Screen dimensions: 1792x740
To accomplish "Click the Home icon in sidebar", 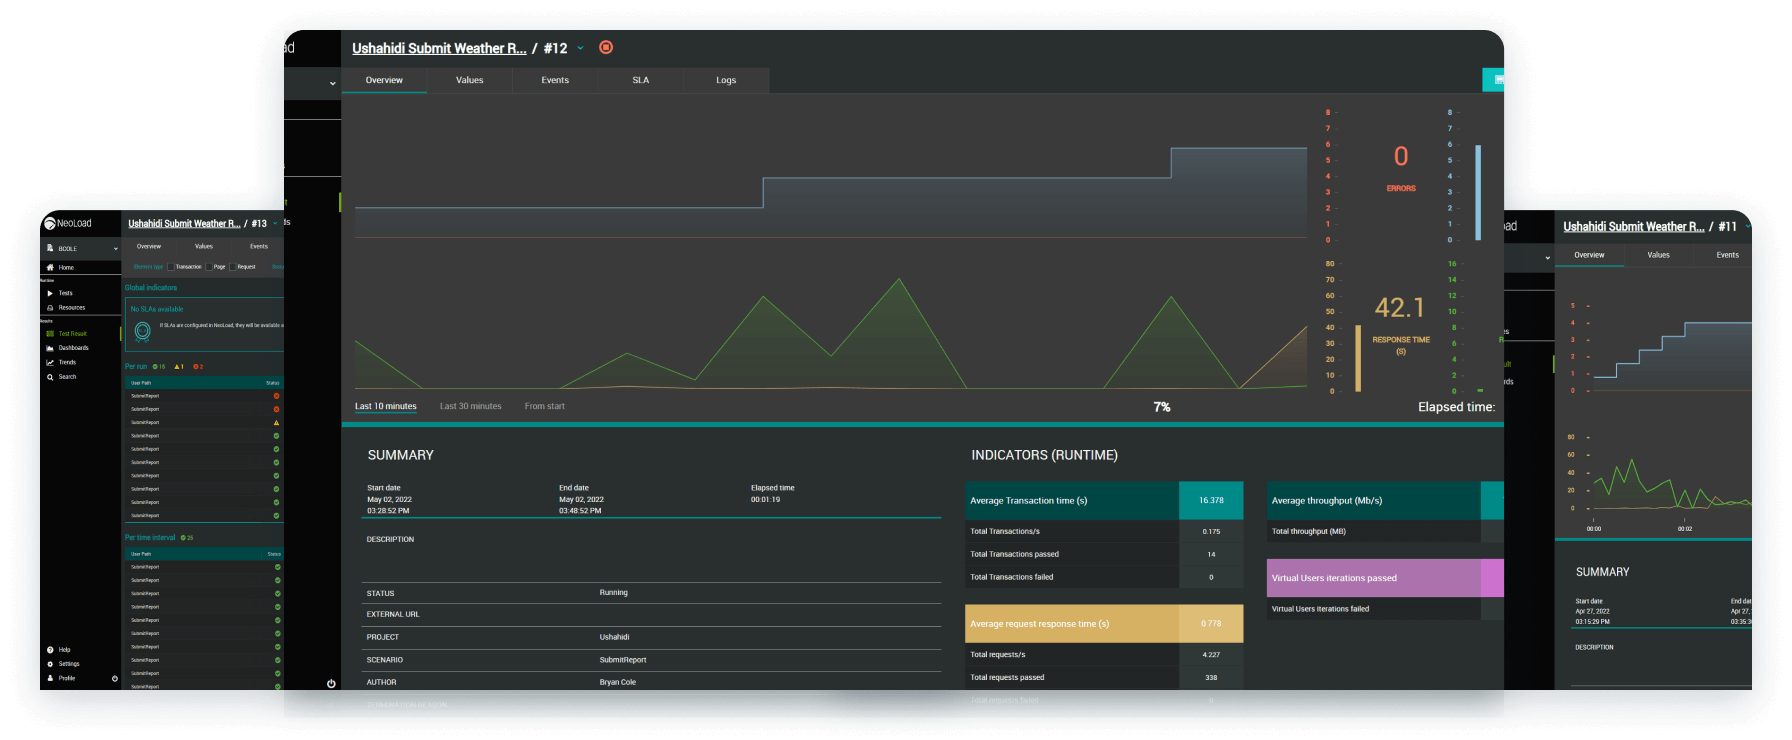I will point(50,268).
